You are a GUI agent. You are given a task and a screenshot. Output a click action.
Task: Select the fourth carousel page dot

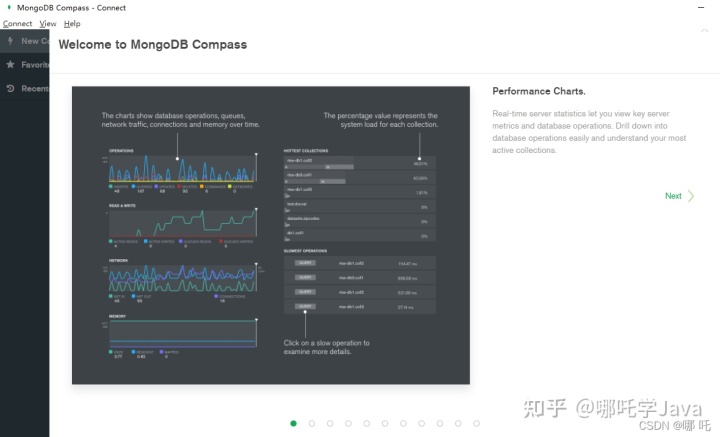coord(349,423)
